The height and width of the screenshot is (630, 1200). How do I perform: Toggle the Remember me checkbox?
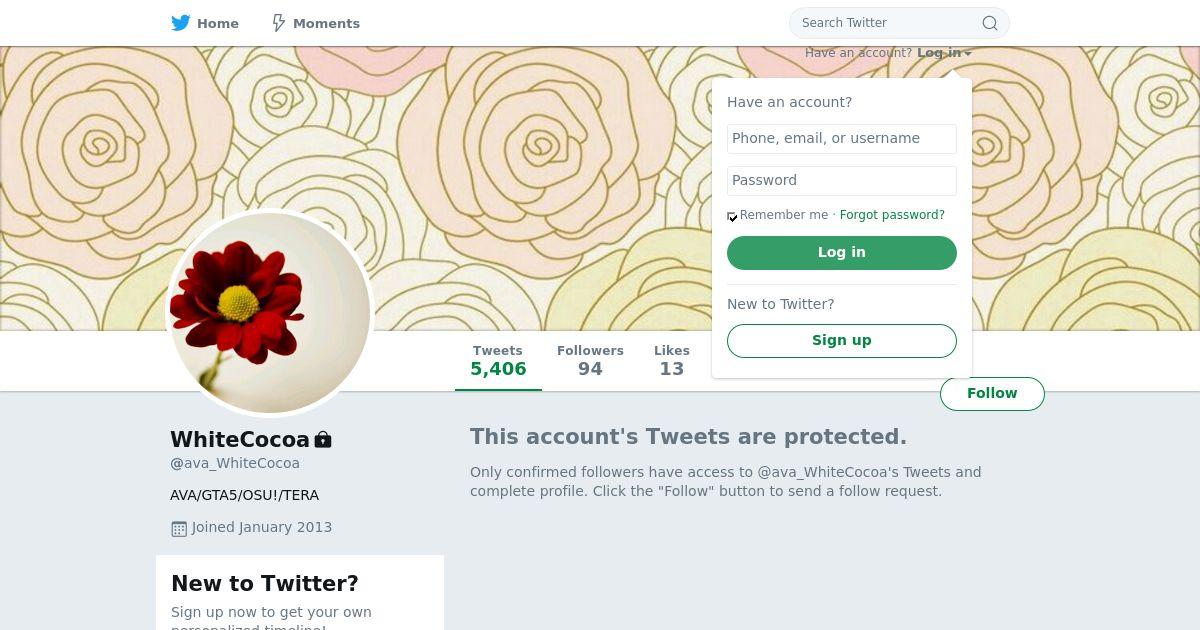pos(732,216)
